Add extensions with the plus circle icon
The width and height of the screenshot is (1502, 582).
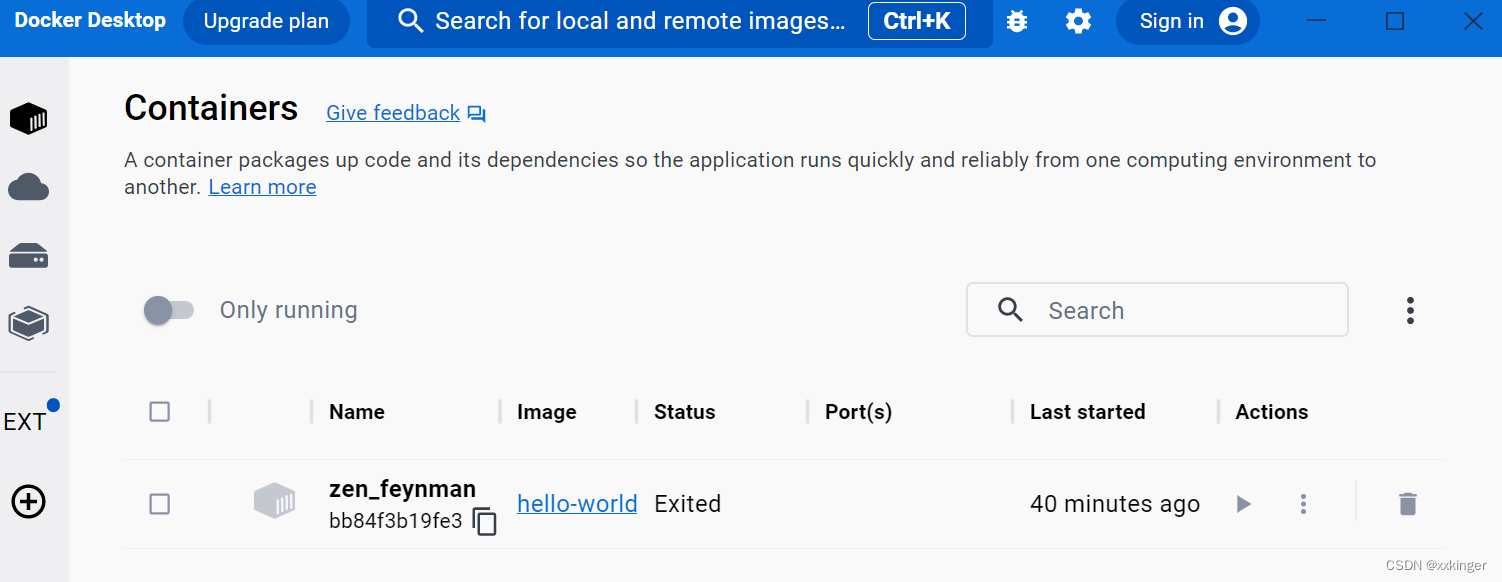29,501
